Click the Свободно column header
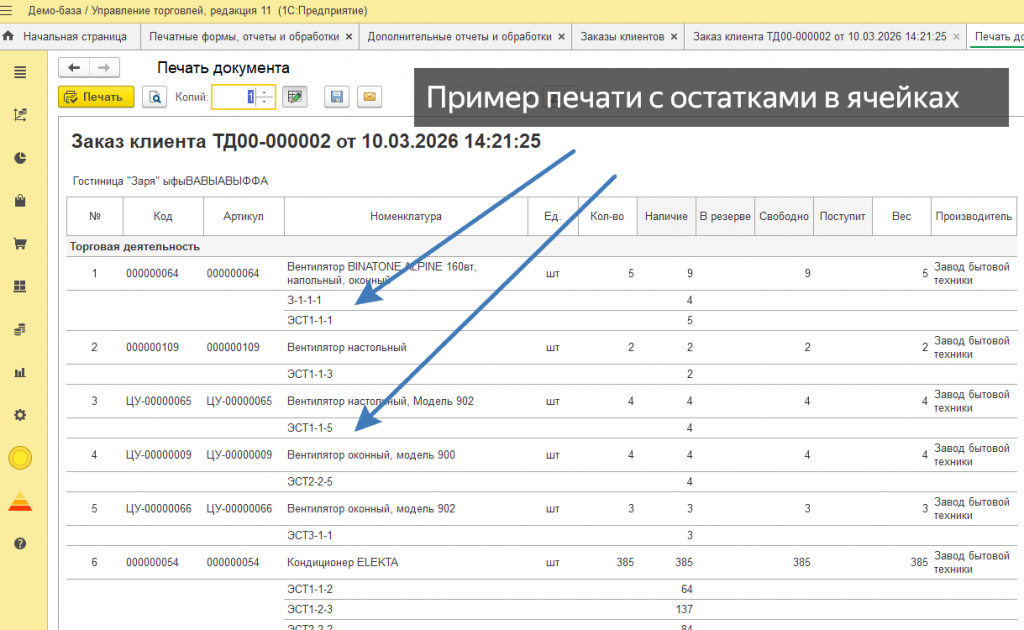Viewport: 1024px width, 630px height. [x=784, y=216]
